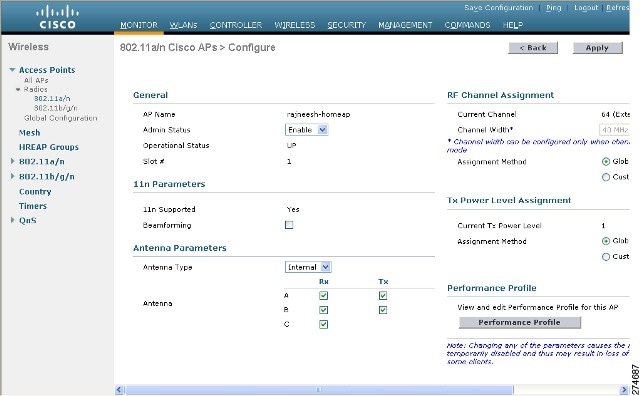Open the Admin Status dropdown
The height and width of the screenshot is (396, 640).
click(x=307, y=130)
